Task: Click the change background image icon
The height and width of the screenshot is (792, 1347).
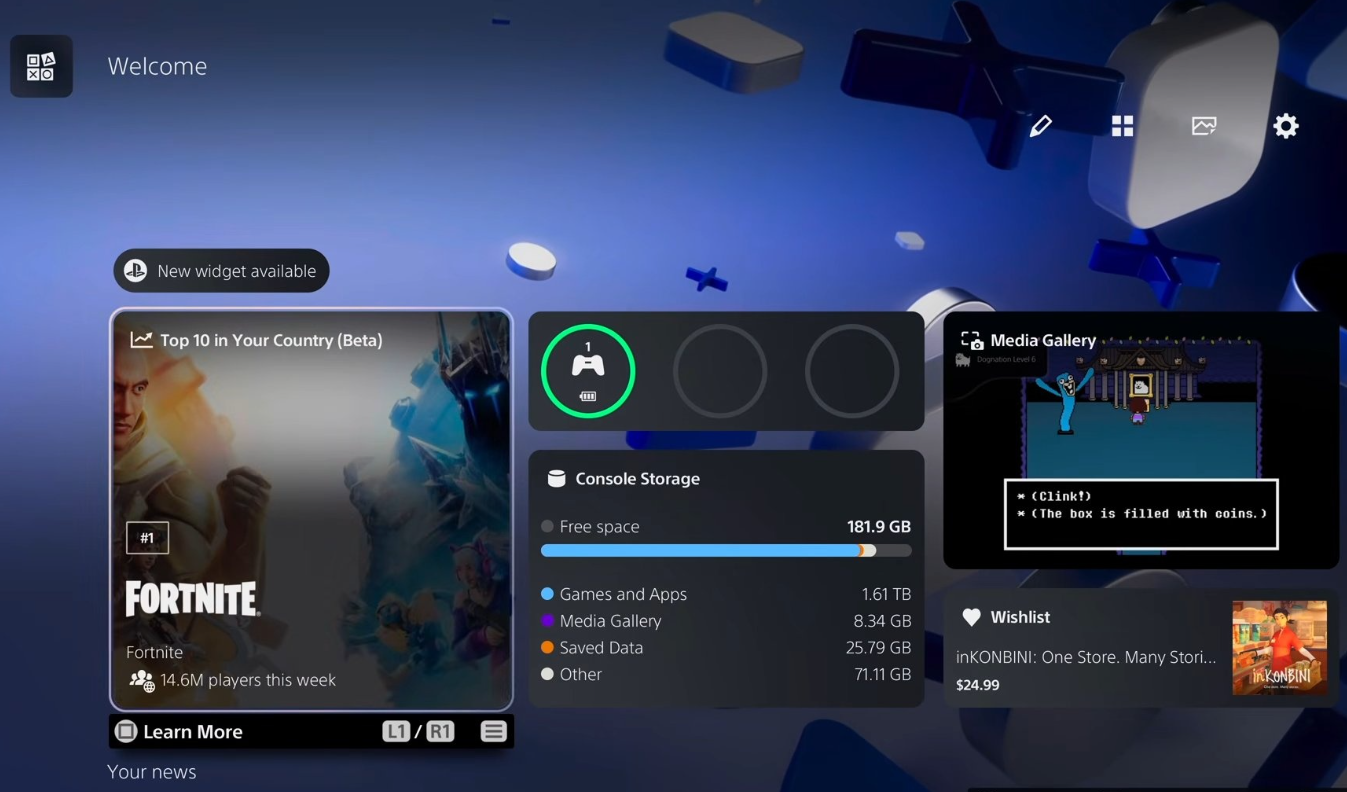Action: [1204, 126]
